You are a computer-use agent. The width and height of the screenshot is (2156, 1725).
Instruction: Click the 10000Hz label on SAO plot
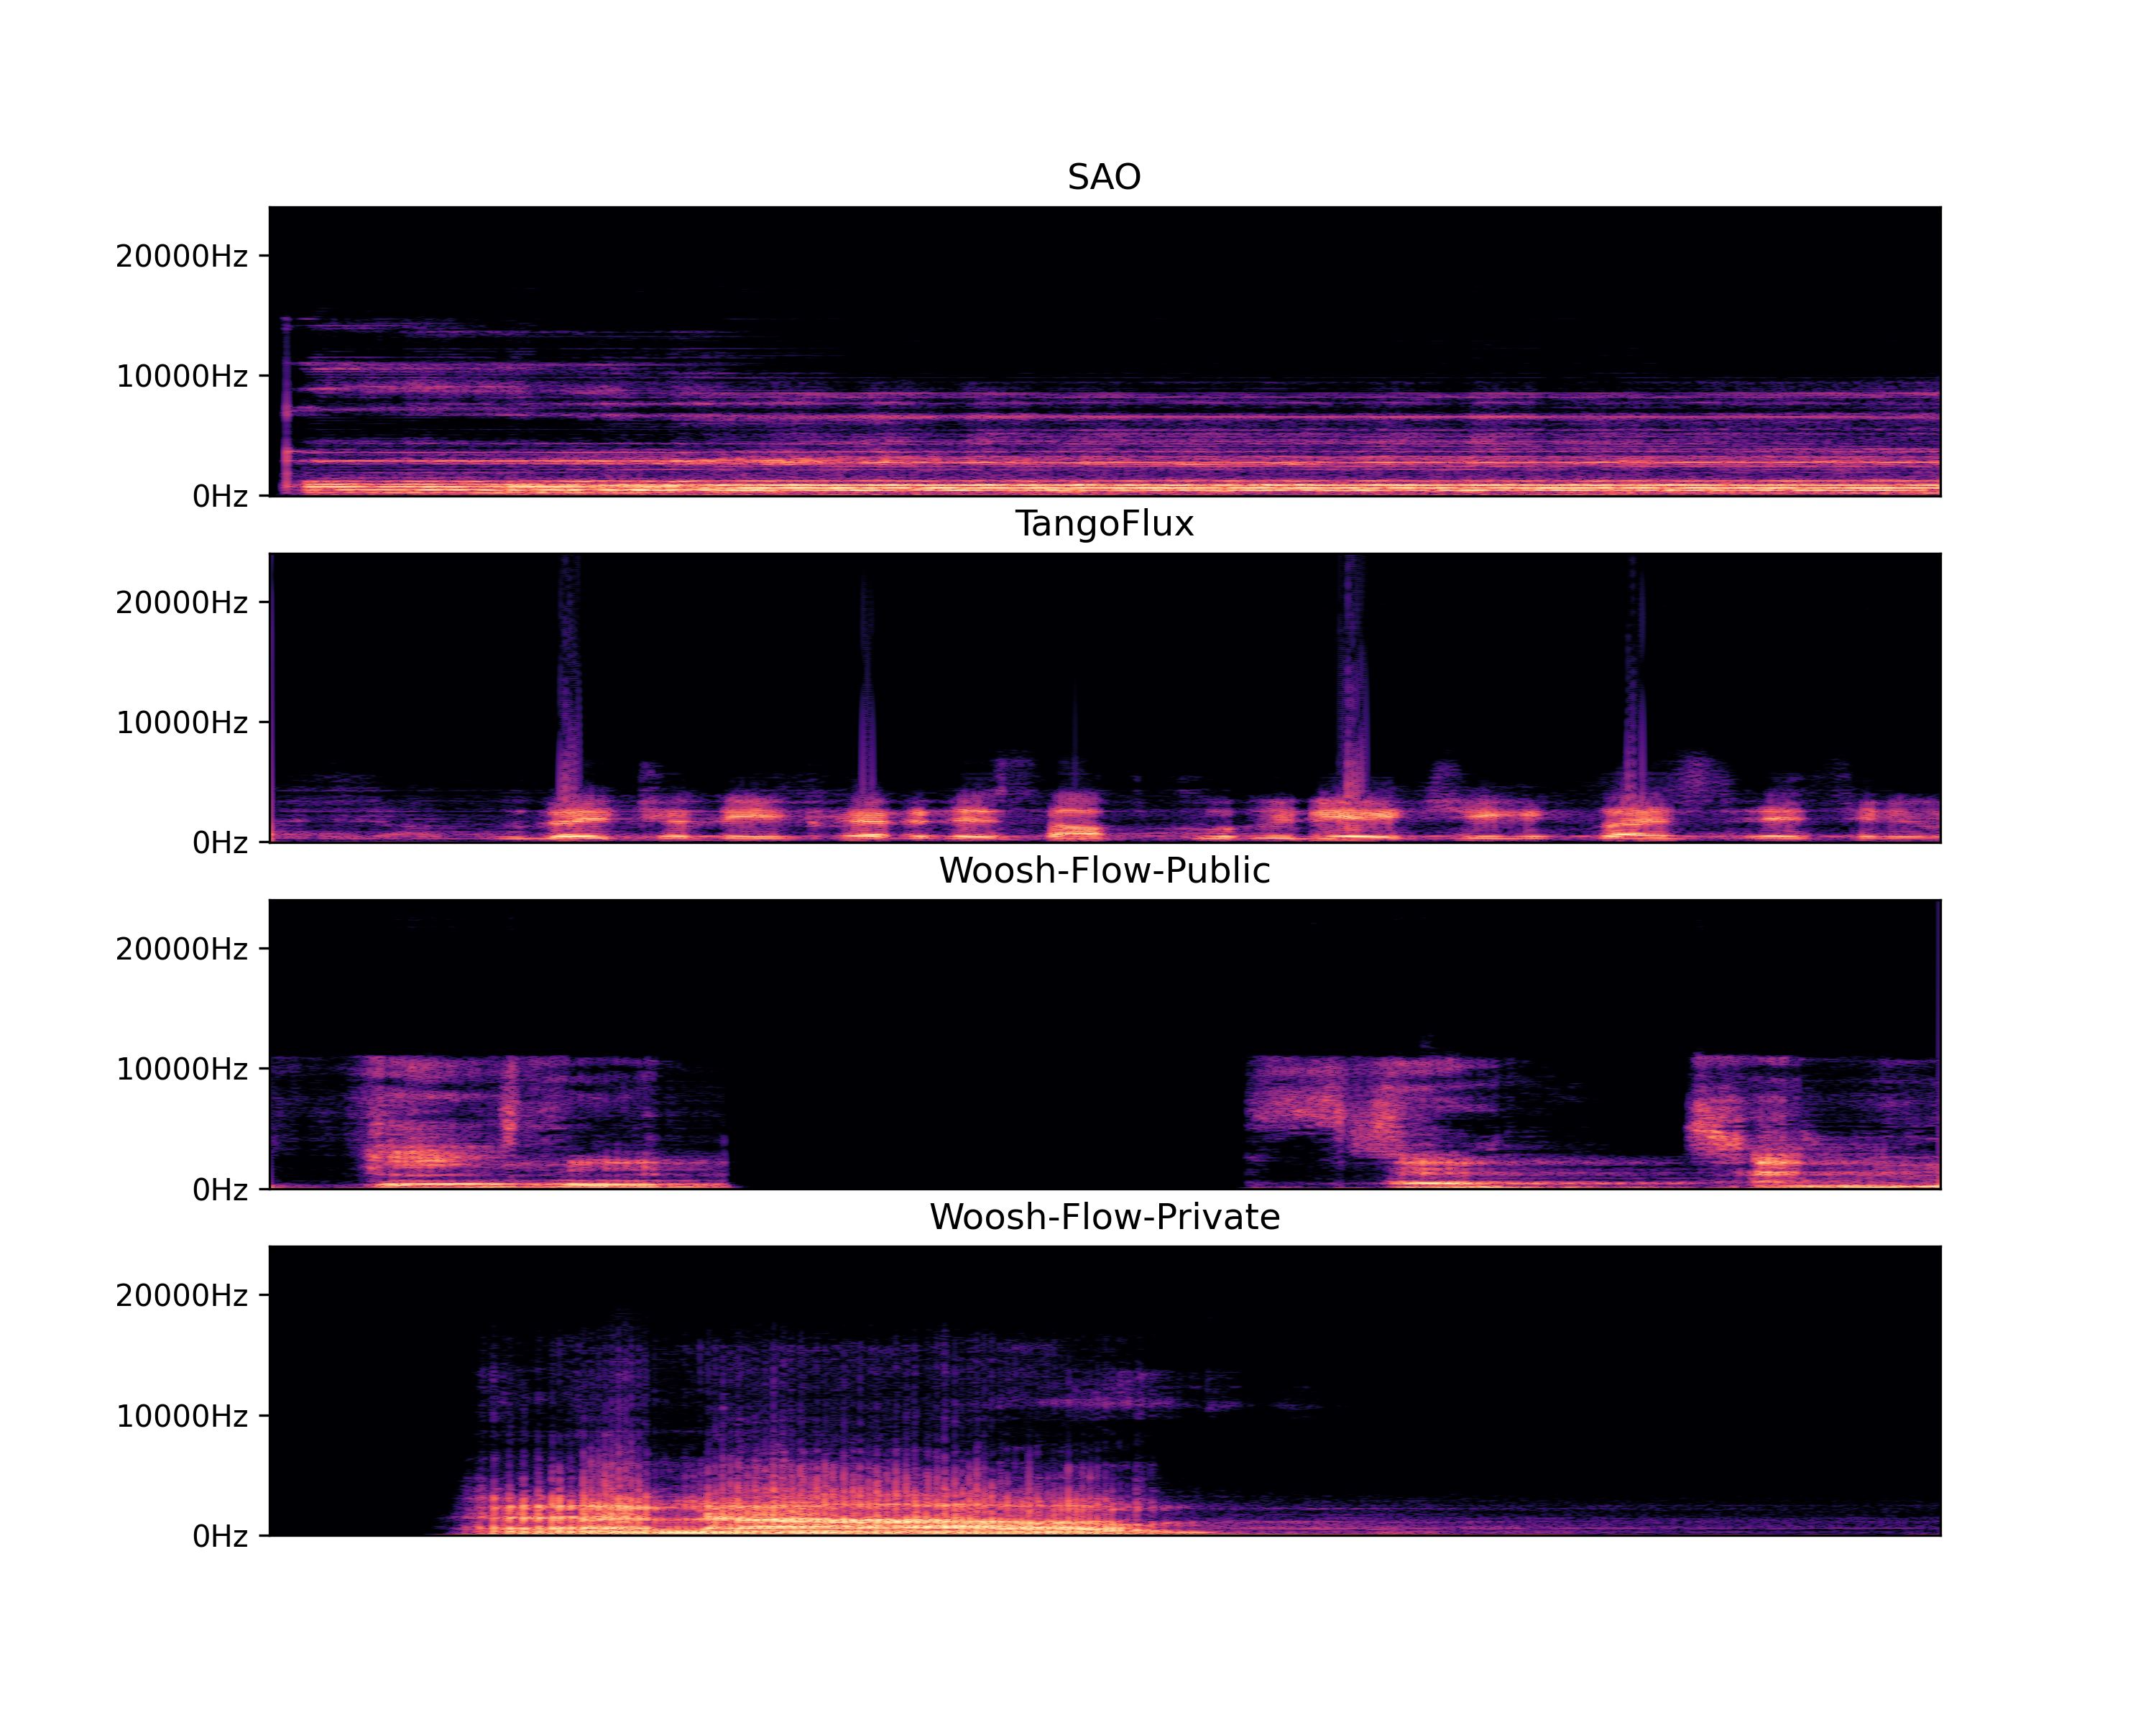coord(181,376)
